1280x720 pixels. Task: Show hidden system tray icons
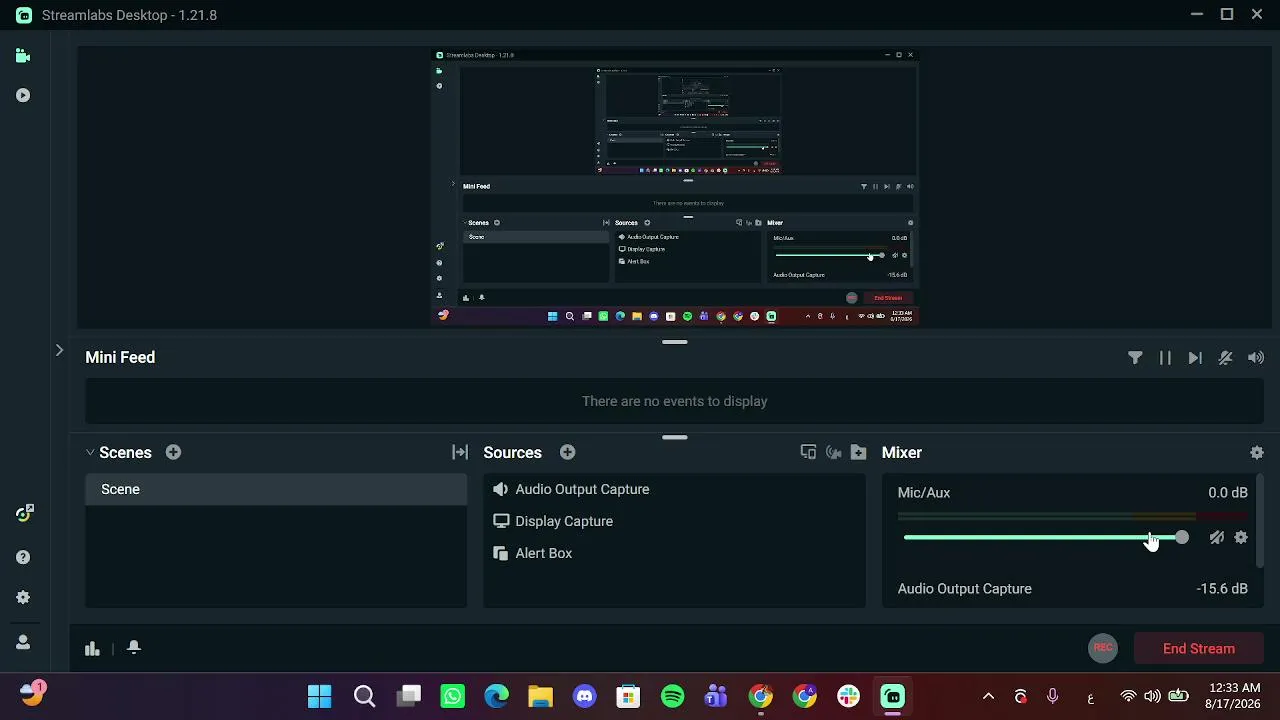[988, 696]
